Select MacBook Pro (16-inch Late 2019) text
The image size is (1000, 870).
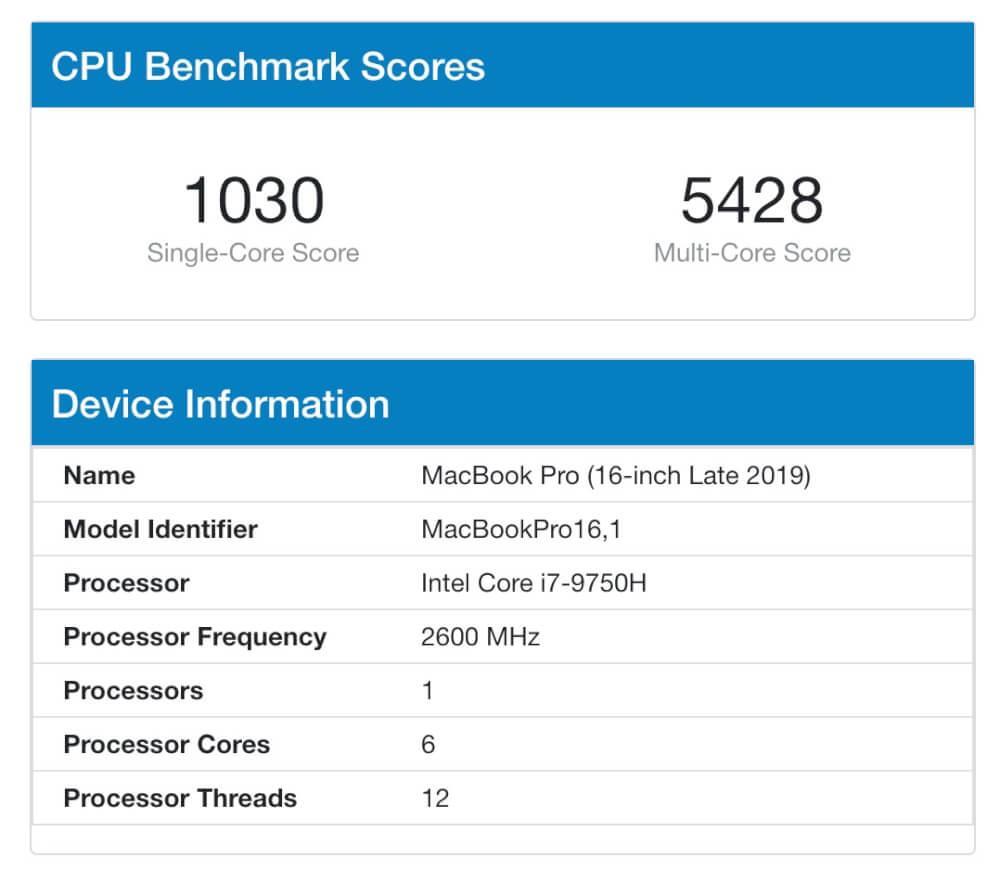[x=616, y=476]
